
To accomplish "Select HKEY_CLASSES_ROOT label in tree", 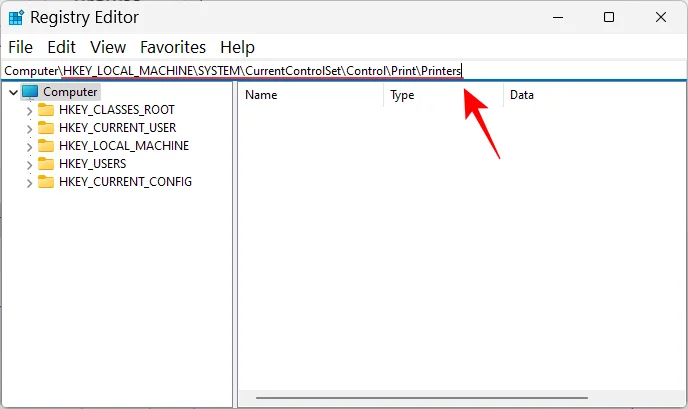I will [117, 110].
